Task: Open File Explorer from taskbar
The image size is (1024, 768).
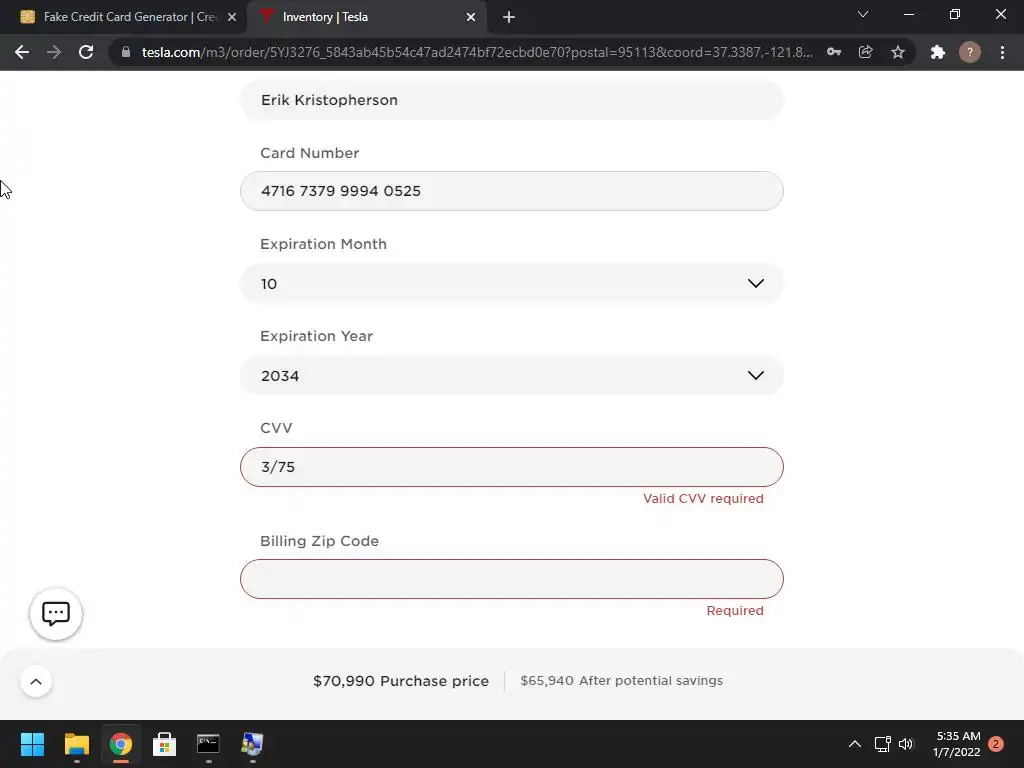Action: (76, 744)
